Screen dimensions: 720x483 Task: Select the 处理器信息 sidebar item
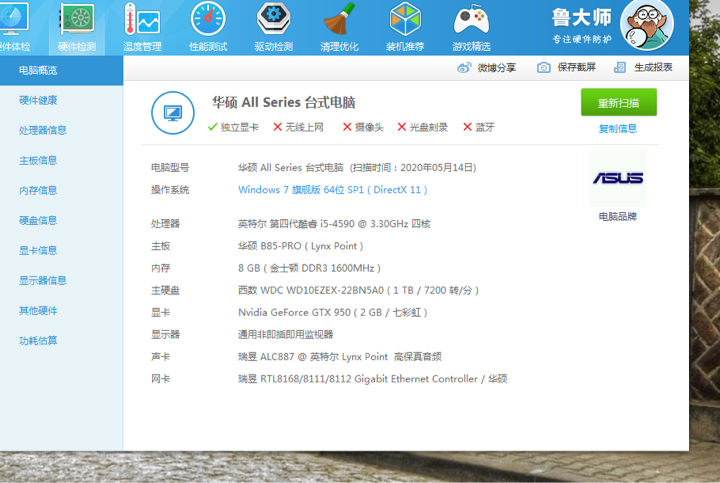[43, 130]
